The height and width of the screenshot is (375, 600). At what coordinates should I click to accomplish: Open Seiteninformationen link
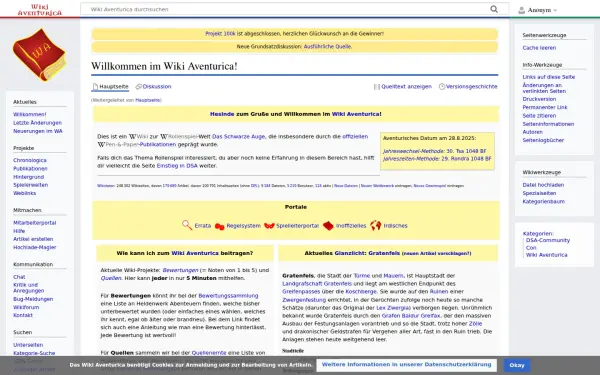pos(548,124)
